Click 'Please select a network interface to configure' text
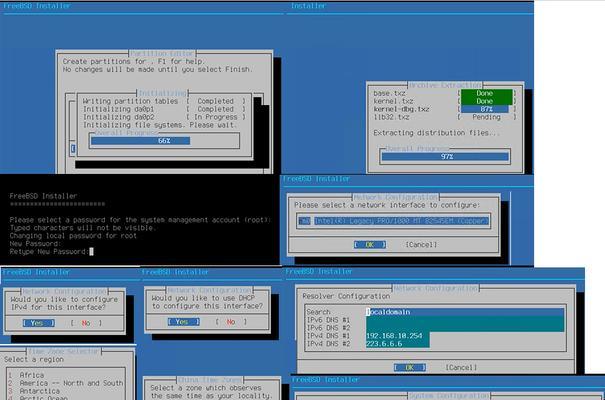This screenshot has width=605, height=400. [x=387, y=205]
